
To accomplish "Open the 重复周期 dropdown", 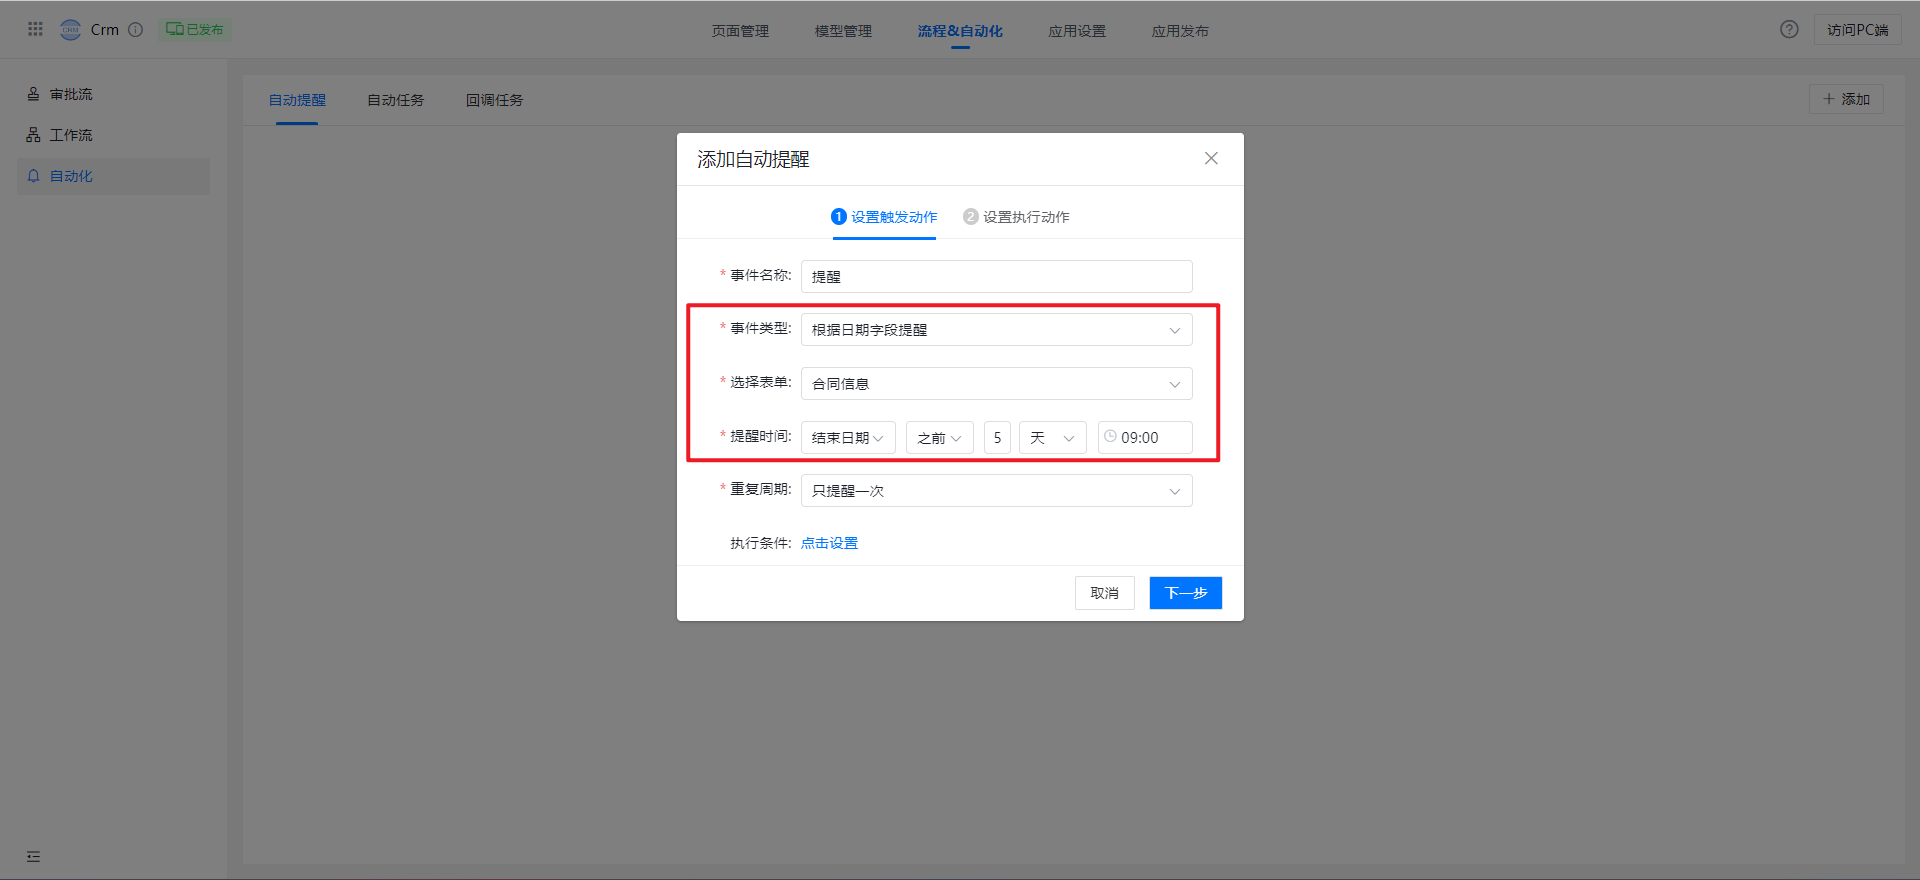I will [x=996, y=491].
